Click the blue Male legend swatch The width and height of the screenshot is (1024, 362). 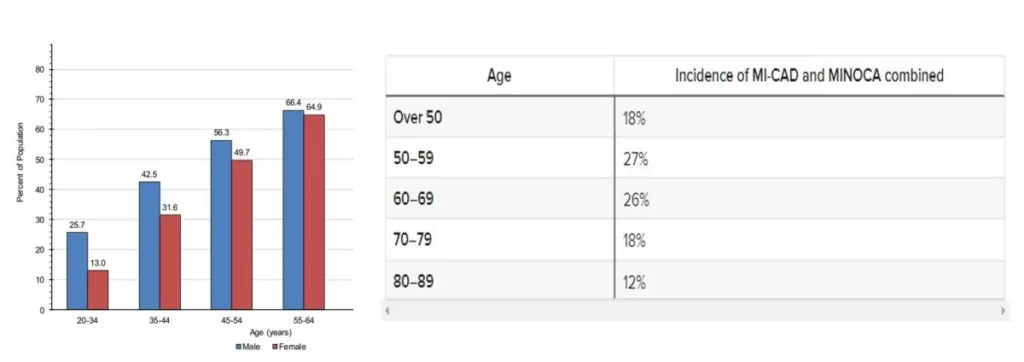click(x=238, y=347)
